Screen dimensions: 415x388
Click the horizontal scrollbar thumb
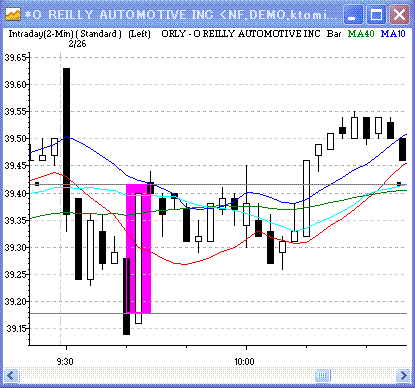(322, 376)
